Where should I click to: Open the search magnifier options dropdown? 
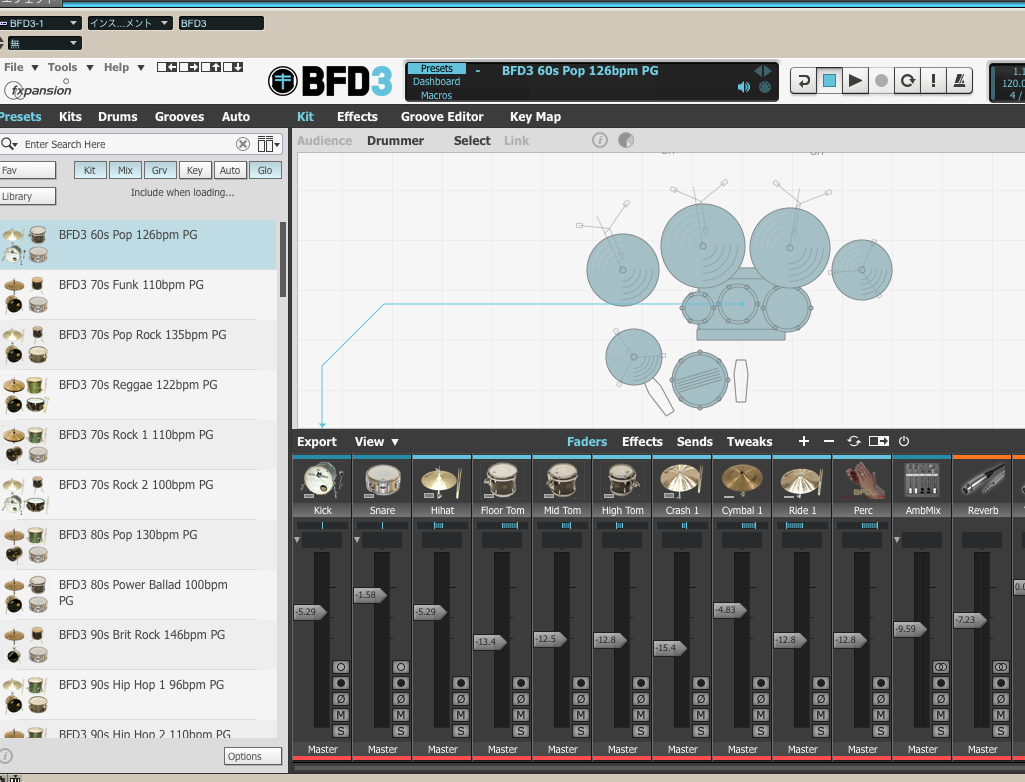click(9, 144)
